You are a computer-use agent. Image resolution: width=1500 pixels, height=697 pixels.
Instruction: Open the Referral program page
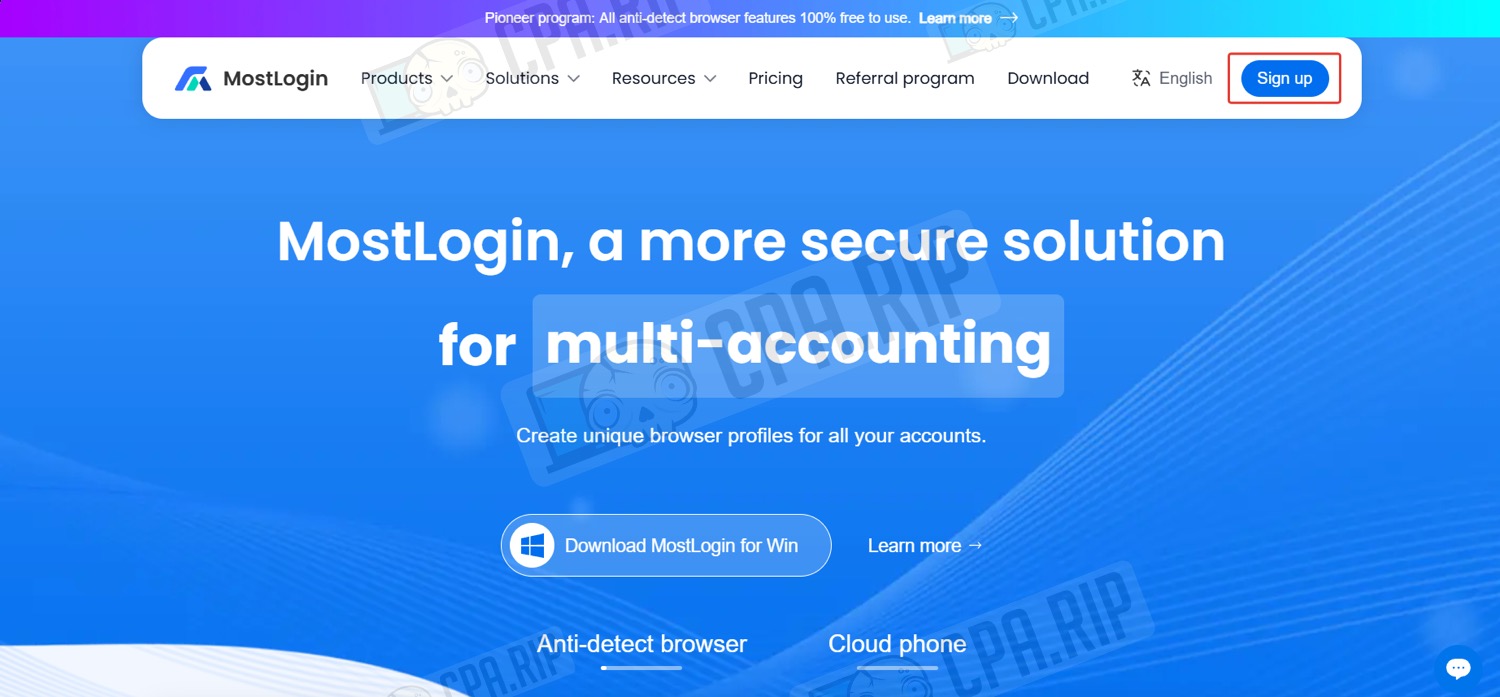905,78
